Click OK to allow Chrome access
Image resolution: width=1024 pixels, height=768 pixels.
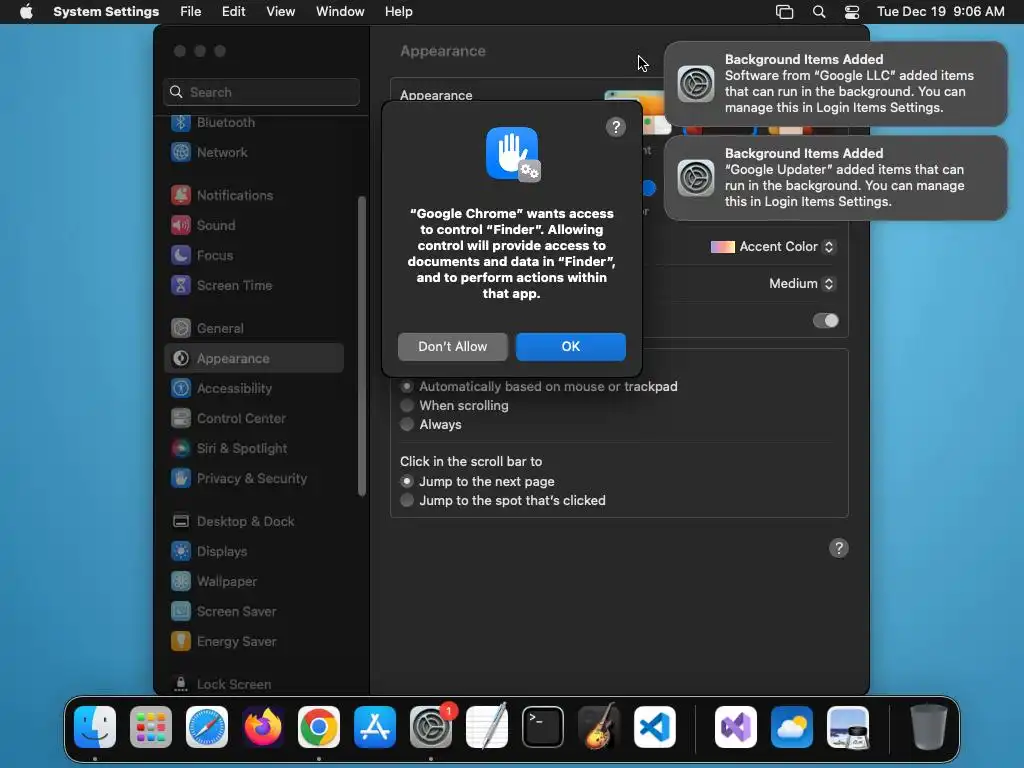pyautogui.click(x=571, y=347)
